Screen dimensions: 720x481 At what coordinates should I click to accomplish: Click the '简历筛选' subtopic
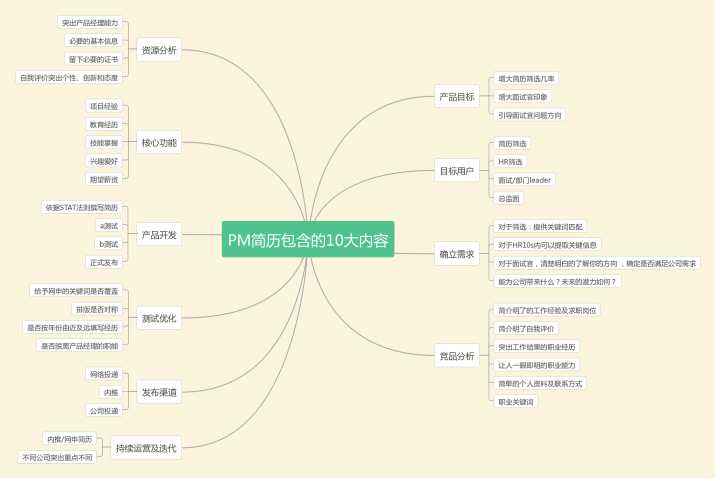[x=512, y=144]
